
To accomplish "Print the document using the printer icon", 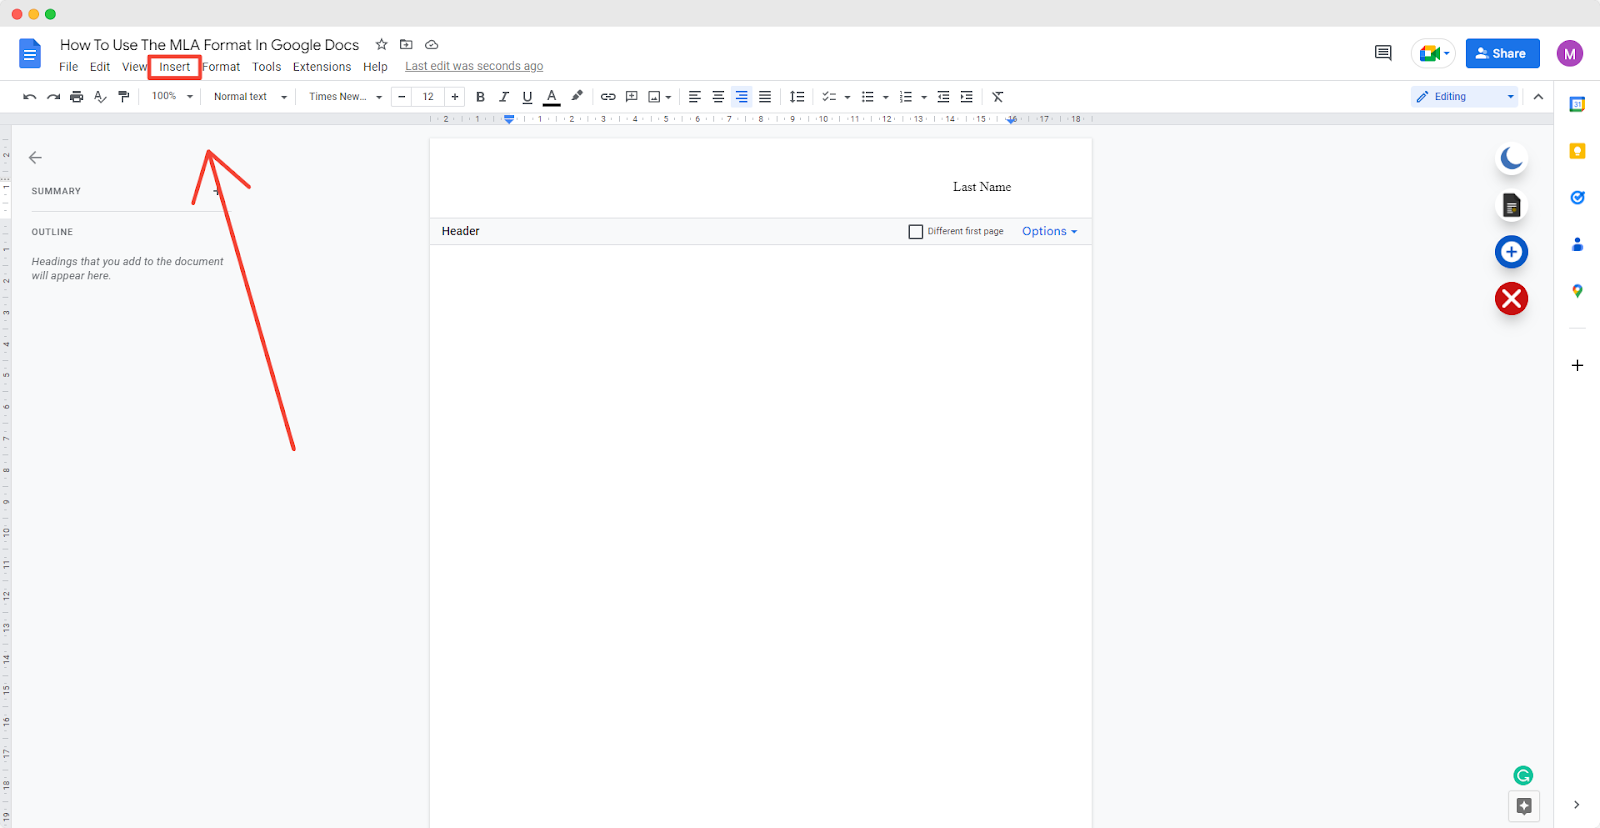I will pos(76,97).
